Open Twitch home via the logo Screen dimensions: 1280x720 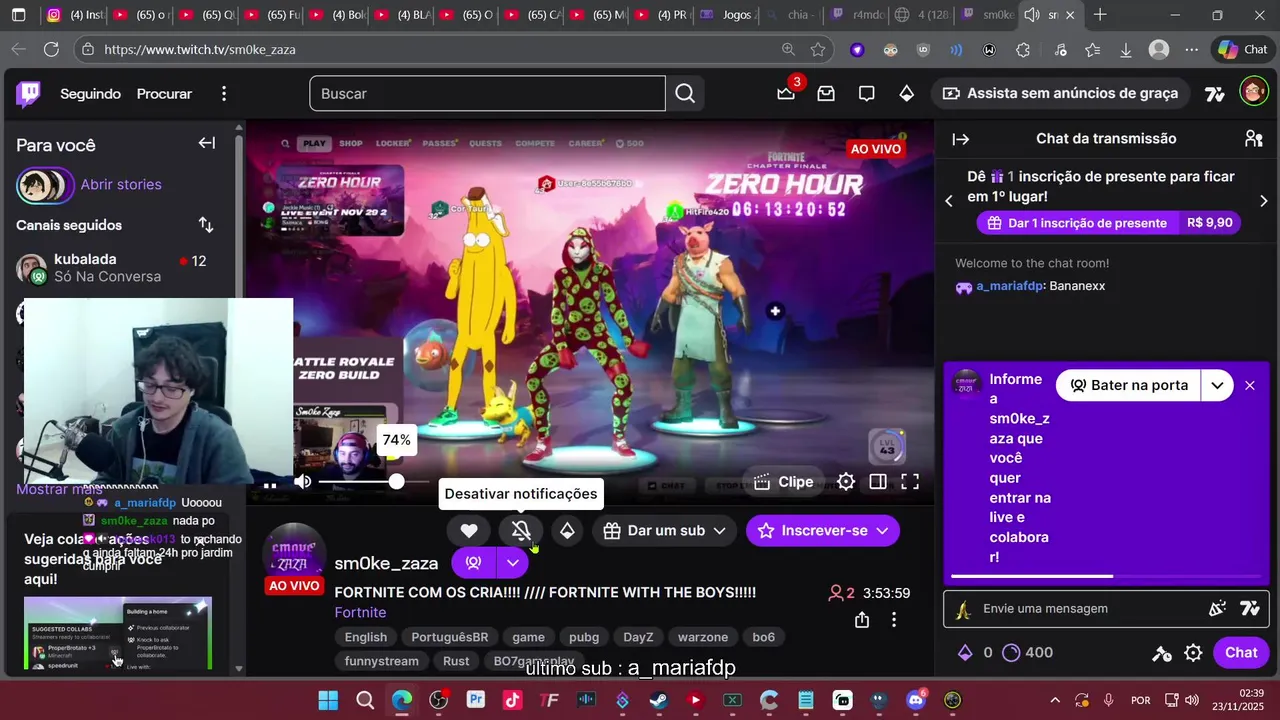[28, 94]
